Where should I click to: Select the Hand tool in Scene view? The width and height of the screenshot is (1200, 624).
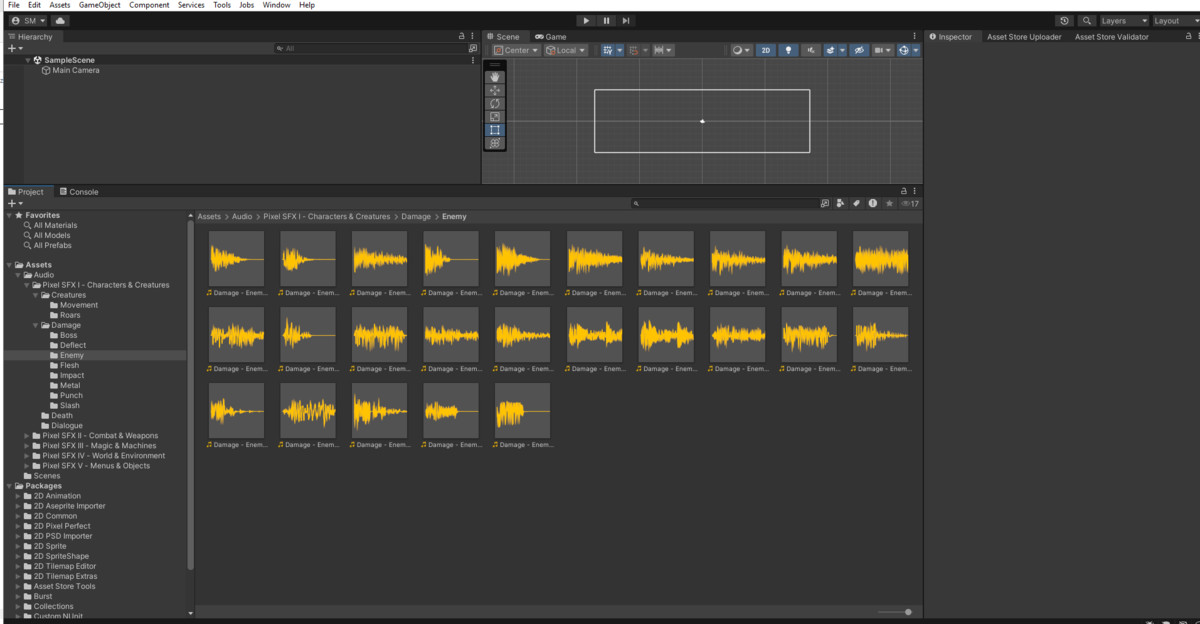495,77
